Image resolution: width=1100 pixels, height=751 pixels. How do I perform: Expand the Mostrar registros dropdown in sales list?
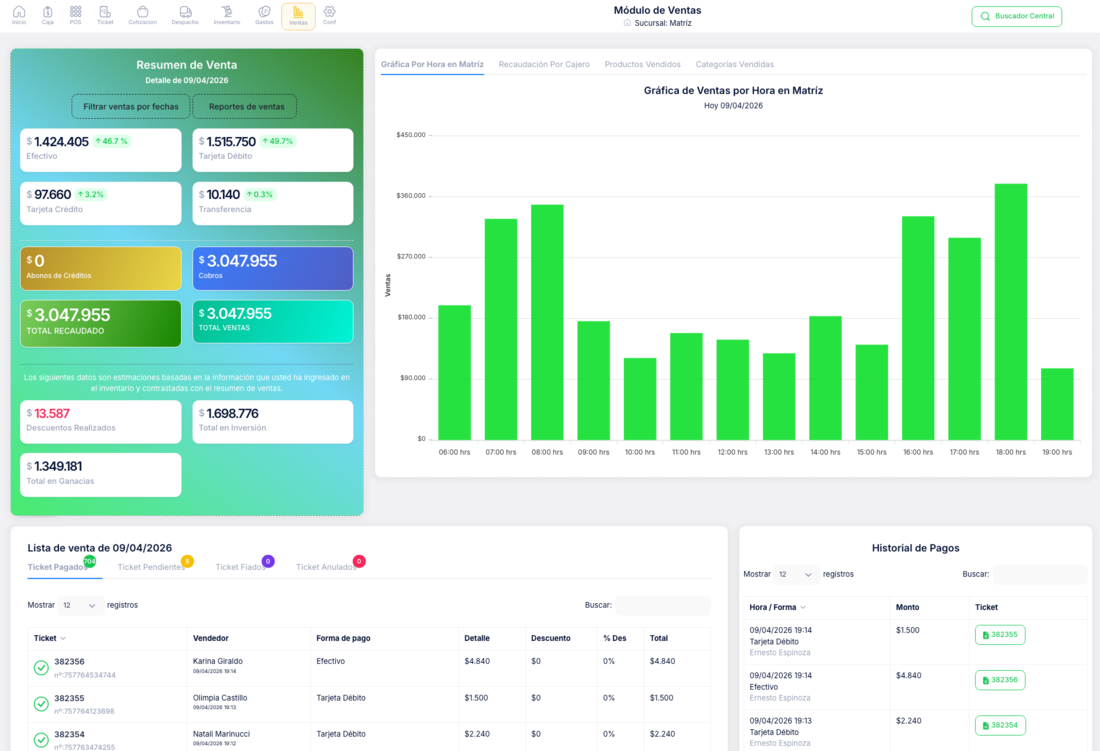(80, 605)
